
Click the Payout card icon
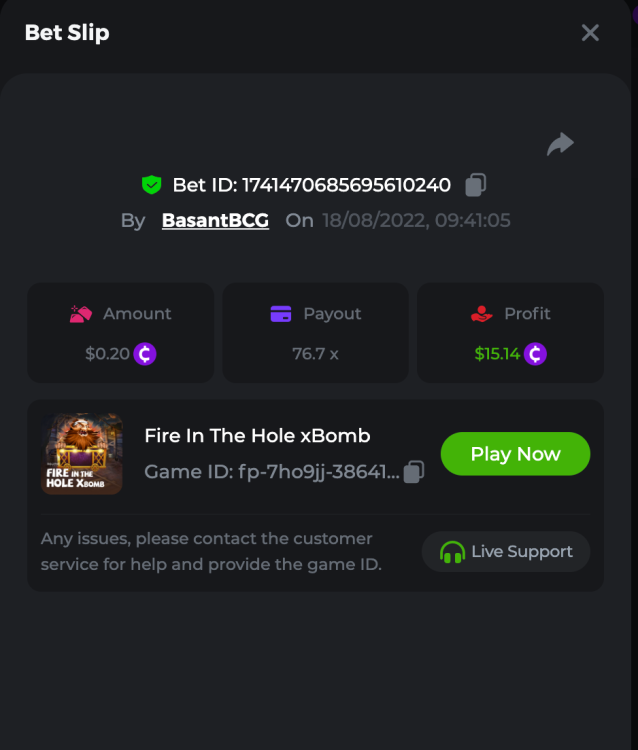pyautogui.click(x=281, y=314)
